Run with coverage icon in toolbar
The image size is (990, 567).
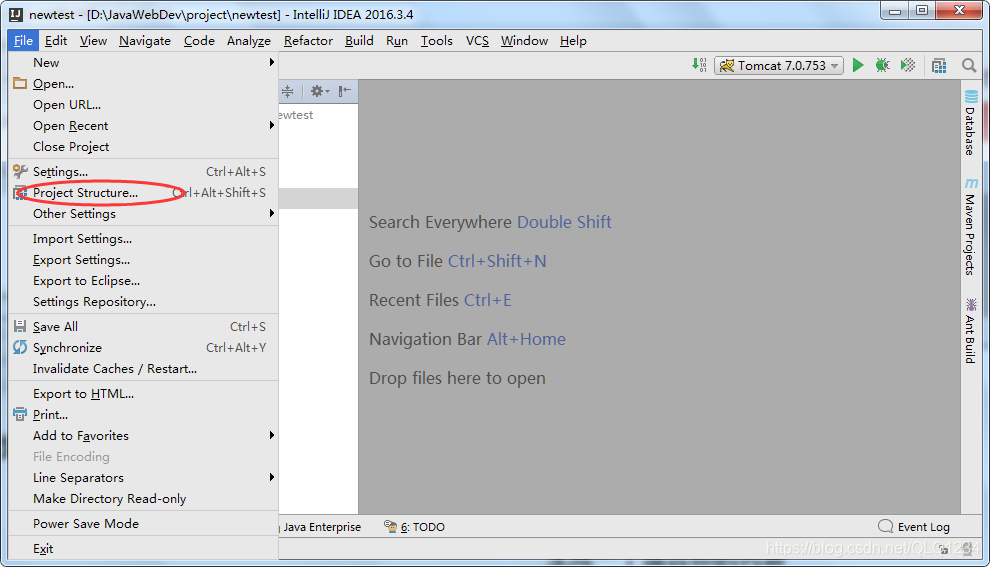point(908,65)
